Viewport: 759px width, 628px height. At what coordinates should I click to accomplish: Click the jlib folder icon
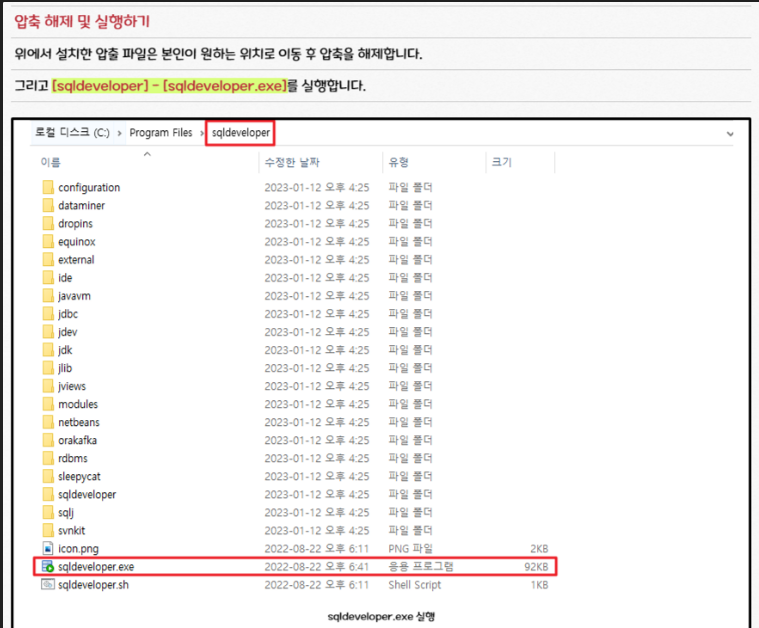[x=48, y=368]
